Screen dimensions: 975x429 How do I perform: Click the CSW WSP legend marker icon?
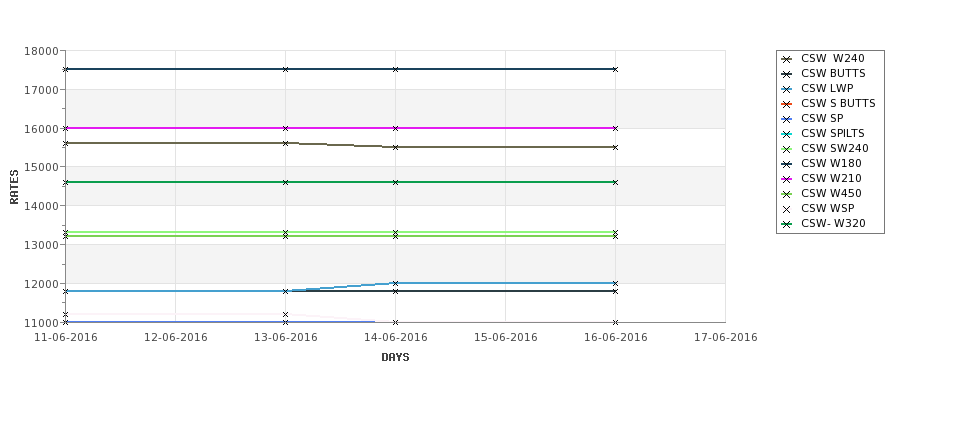(x=787, y=209)
